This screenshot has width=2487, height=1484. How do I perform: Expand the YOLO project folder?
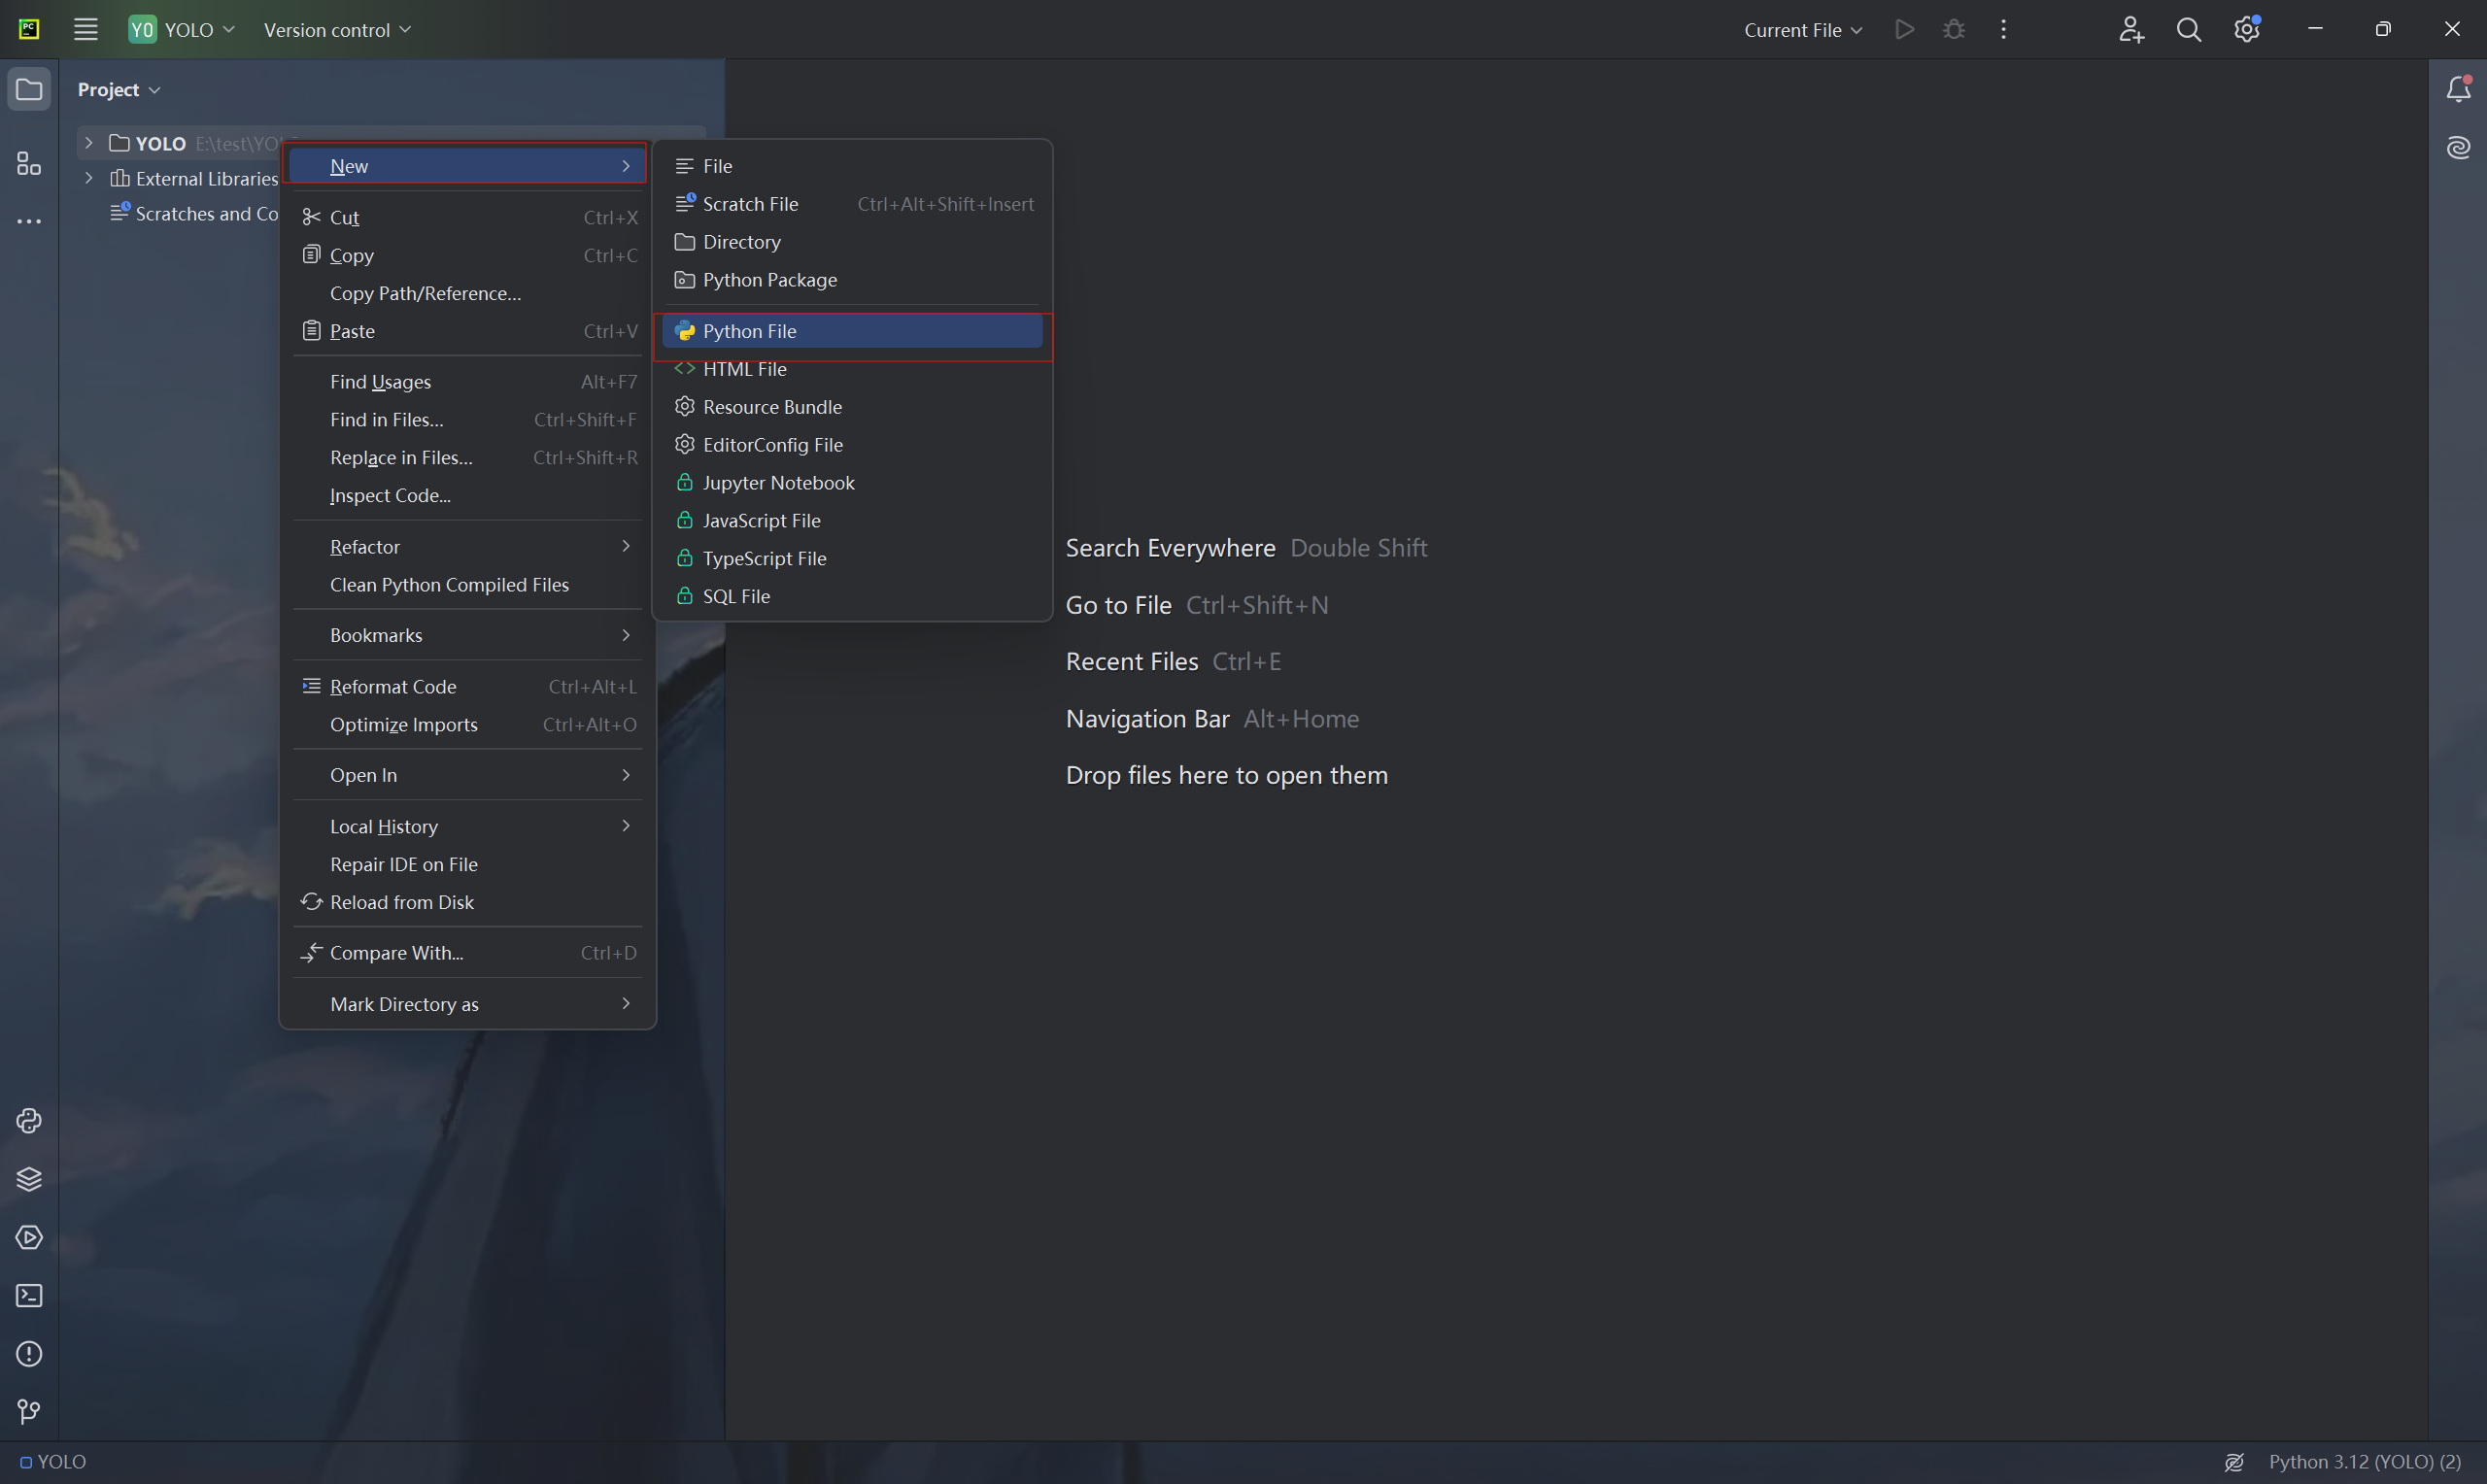click(89, 143)
